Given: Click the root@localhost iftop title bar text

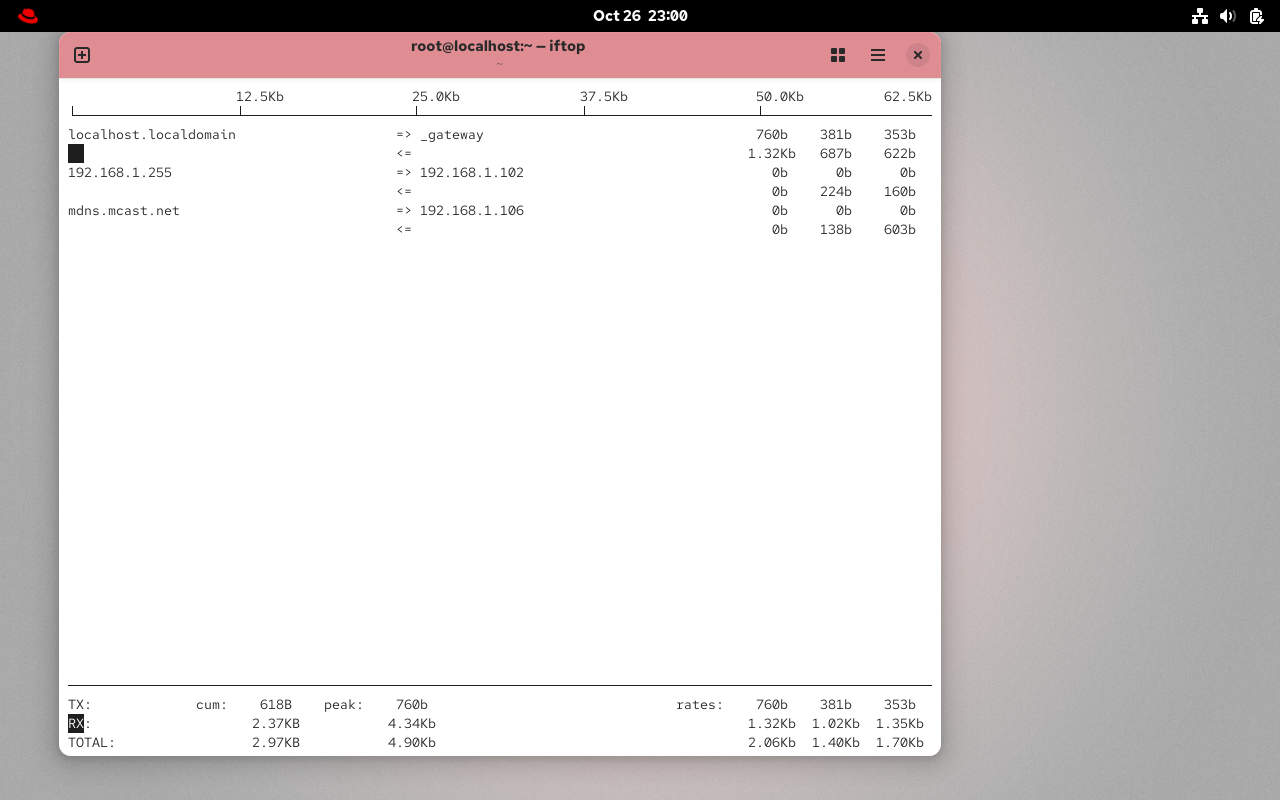Looking at the screenshot, I should pyautogui.click(x=498, y=46).
